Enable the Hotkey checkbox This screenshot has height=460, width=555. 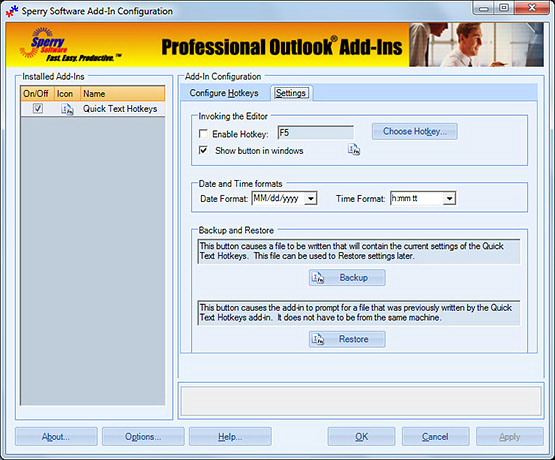[203, 133]
